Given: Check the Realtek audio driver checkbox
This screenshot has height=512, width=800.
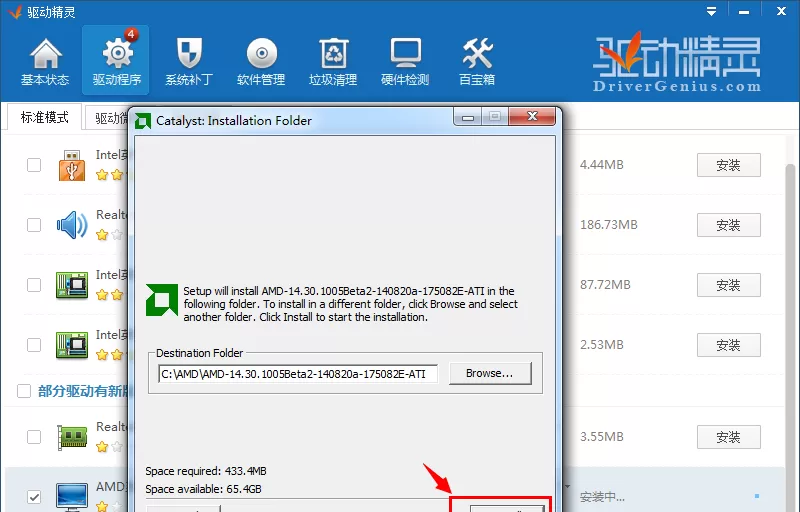Looking at the screenshot, I should (x=34, y=225).
